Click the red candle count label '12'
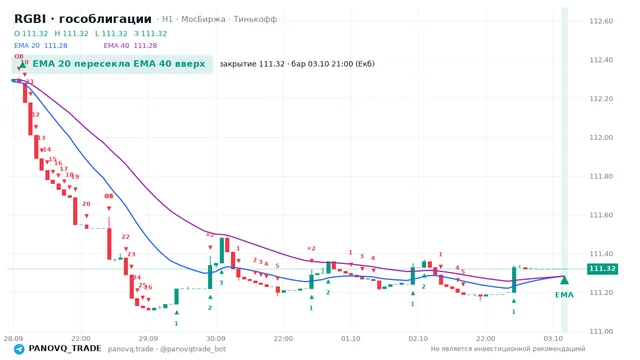The height and width of the screenshot is (360, 640). (x=36, y=115)
